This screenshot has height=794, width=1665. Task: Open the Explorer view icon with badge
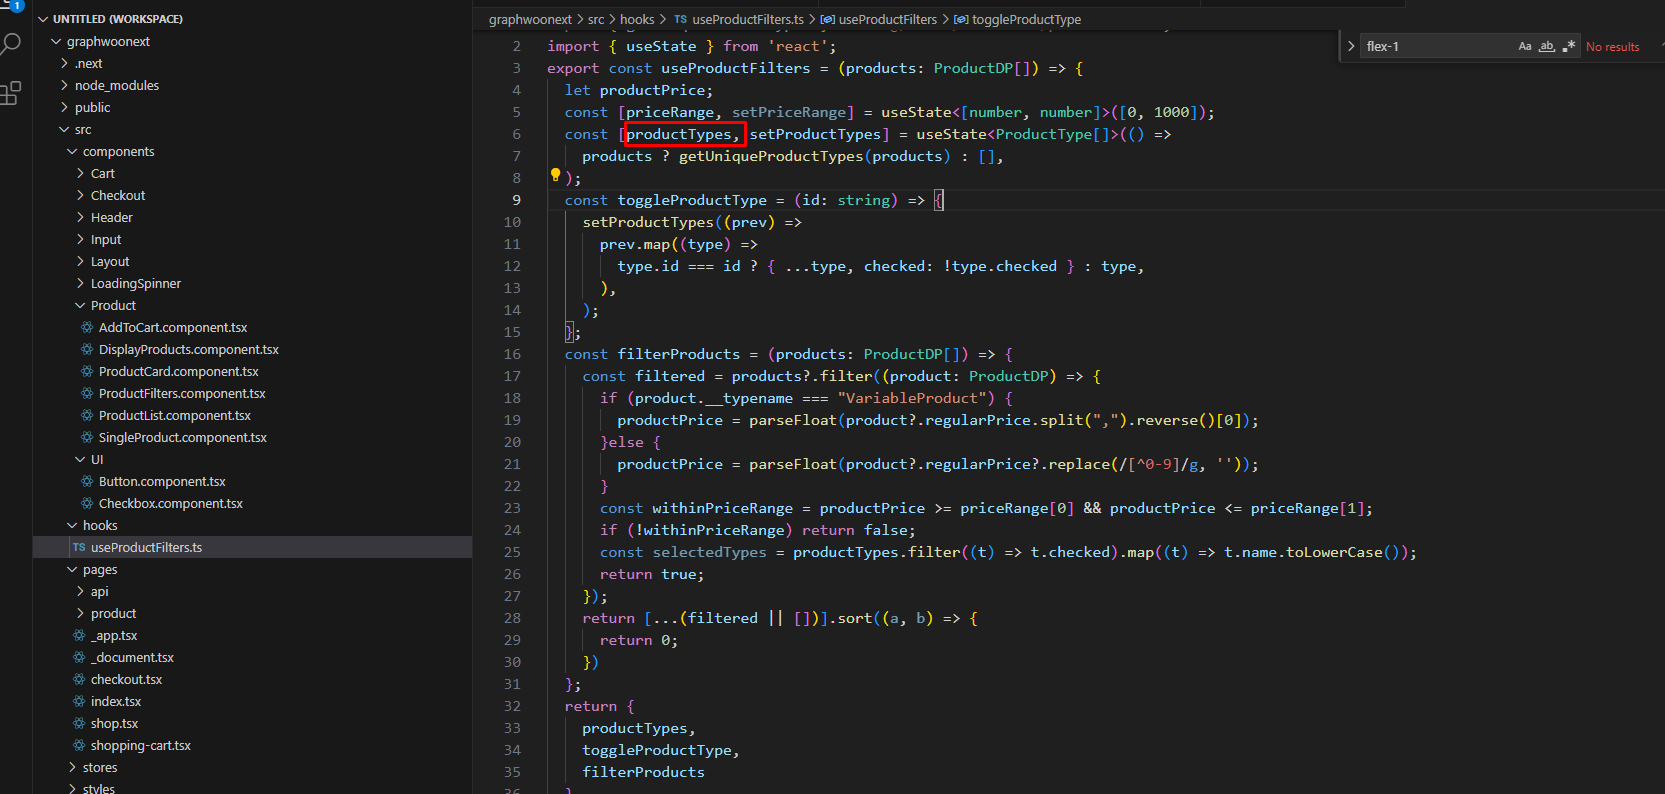(11, 5)
